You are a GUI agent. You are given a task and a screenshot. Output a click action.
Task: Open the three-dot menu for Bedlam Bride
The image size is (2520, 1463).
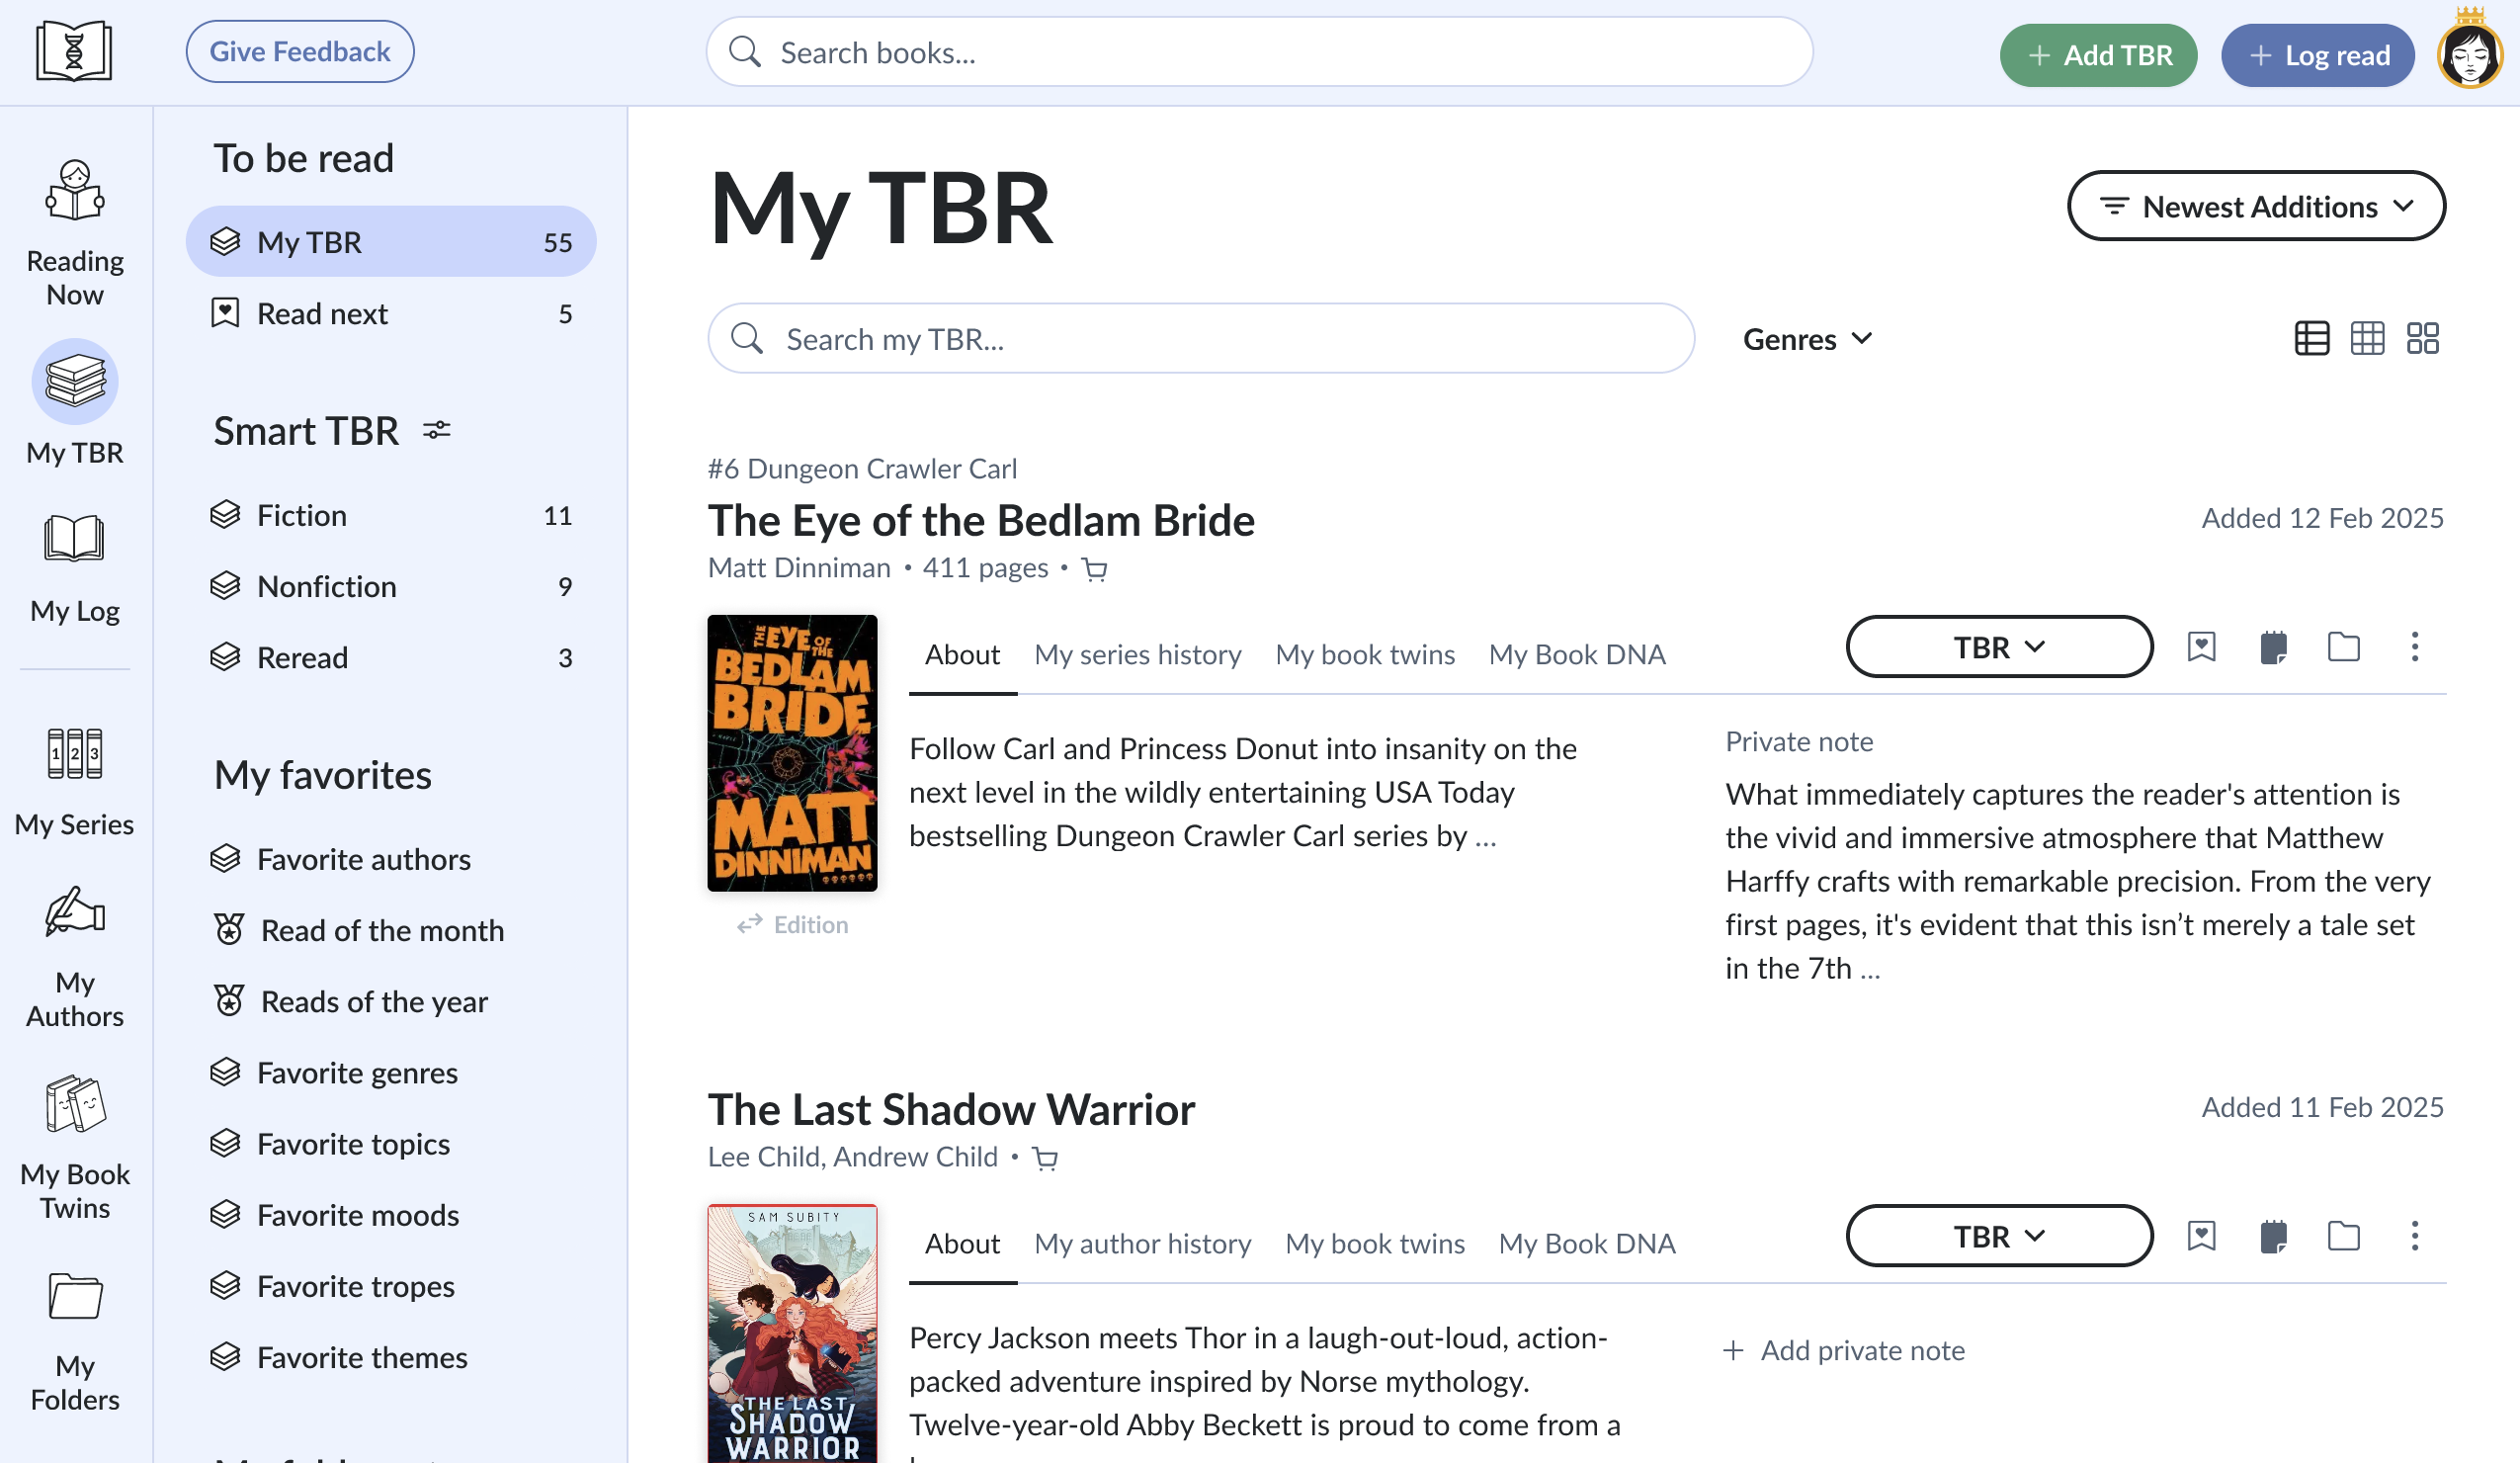tap(2414, 647)
